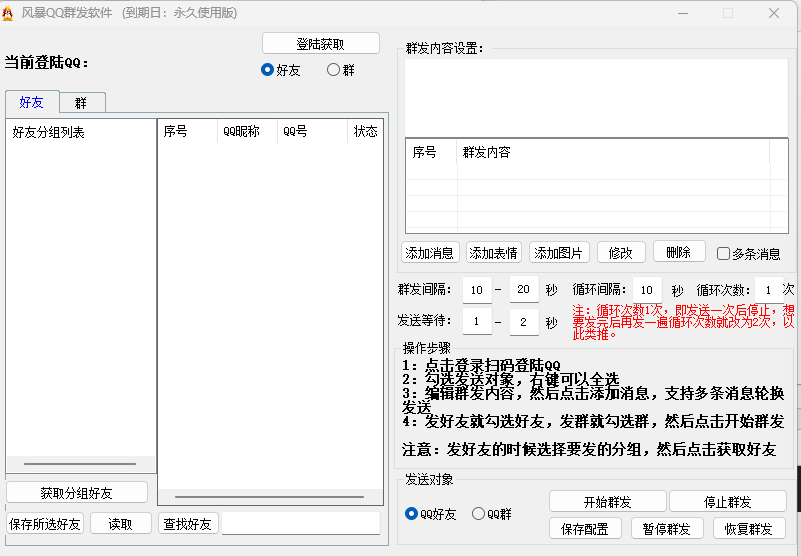Click the 查找好友 button
This screenshot has width=801, height=556.
pos(188,524)
